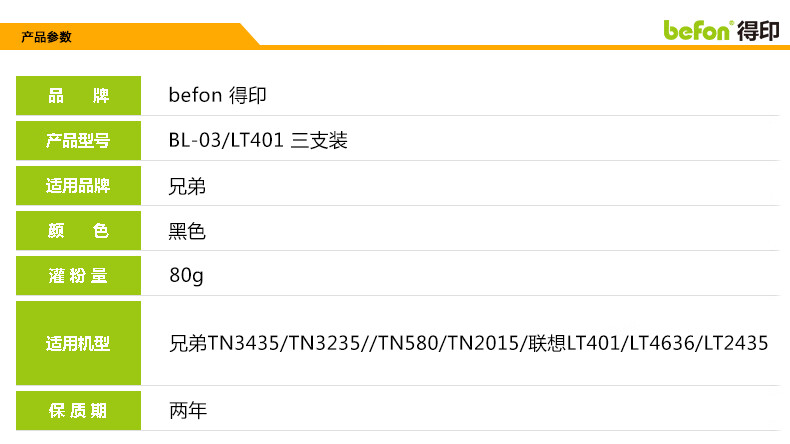Viewport: 790px width, 444px height.
Task: Select the 产品参数 header tab
Action: 46,37
